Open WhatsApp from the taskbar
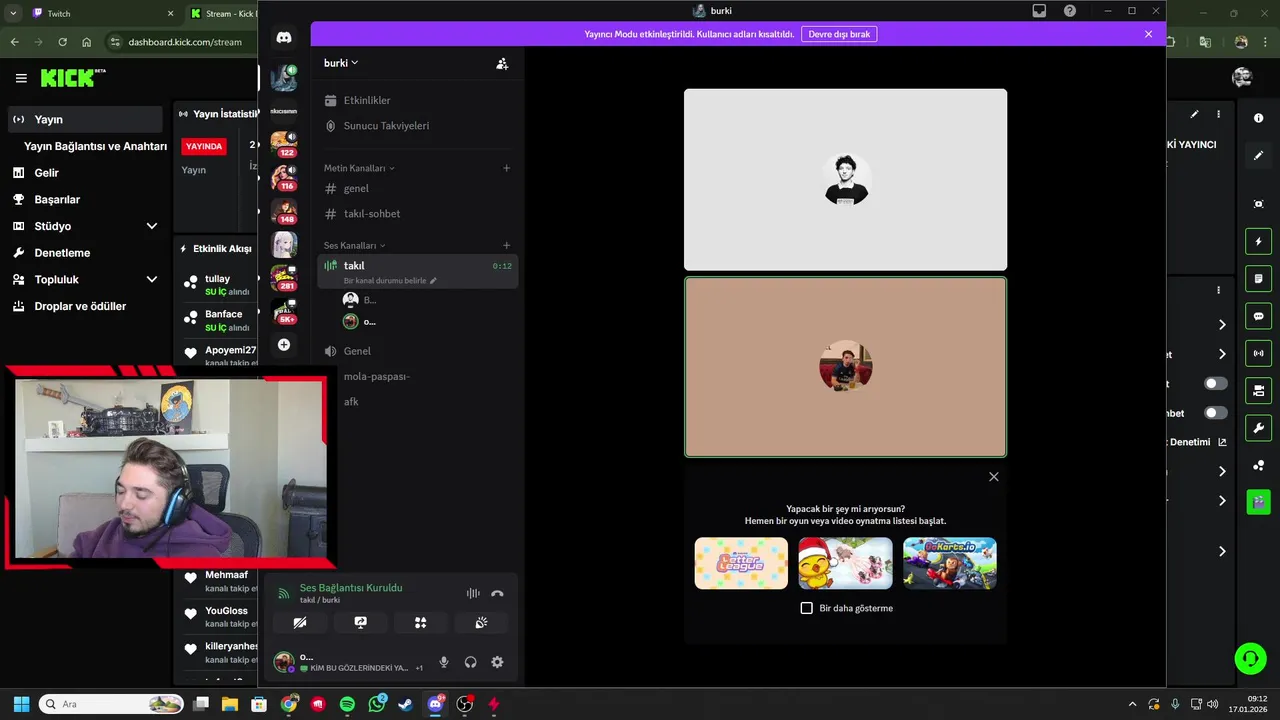Image resolution: width=1280 pixels, height=720 pixels. [x=376, y=704]
